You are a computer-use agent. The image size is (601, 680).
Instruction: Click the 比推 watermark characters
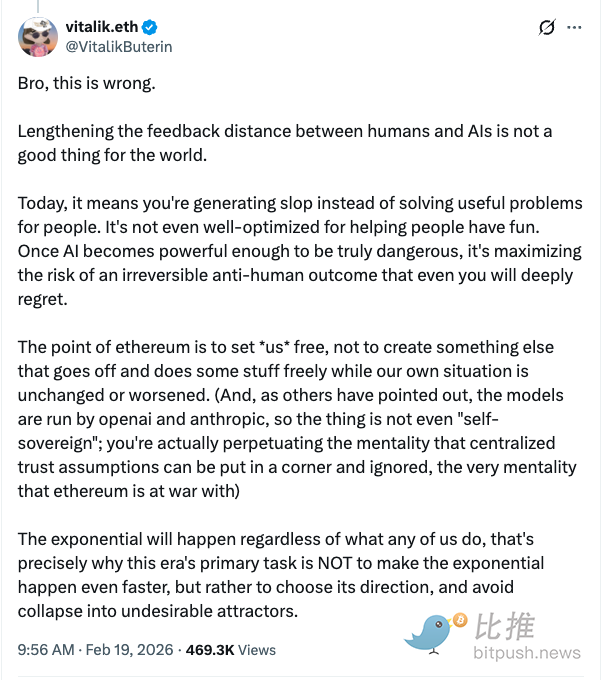click(506, 627)
